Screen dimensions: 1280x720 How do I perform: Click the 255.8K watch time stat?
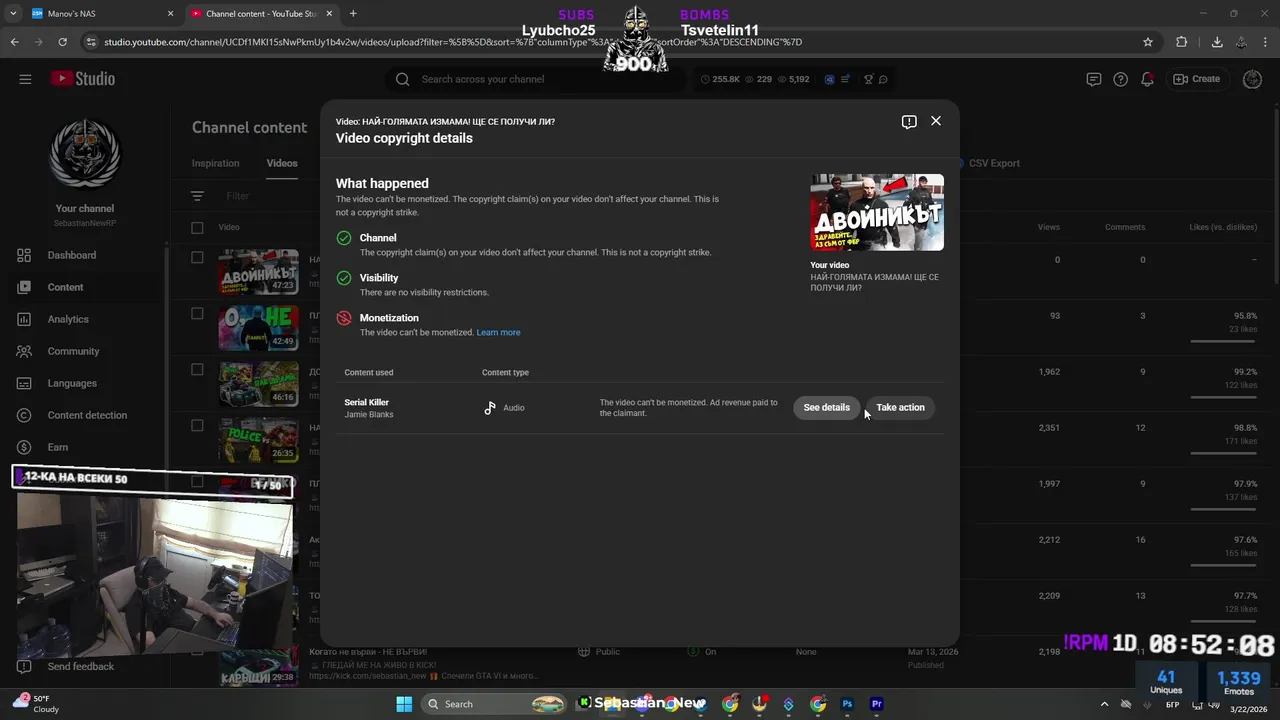[x=721, y=79]
